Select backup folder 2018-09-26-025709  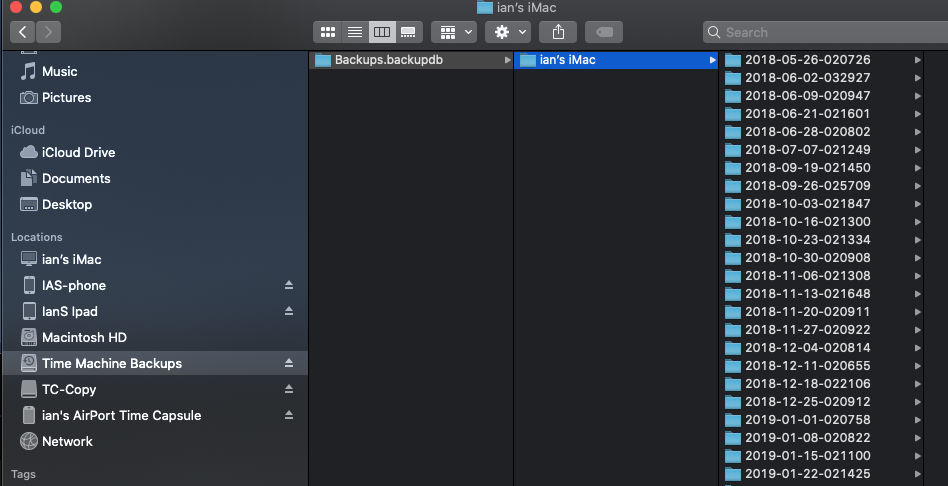(x=822, y=186)
